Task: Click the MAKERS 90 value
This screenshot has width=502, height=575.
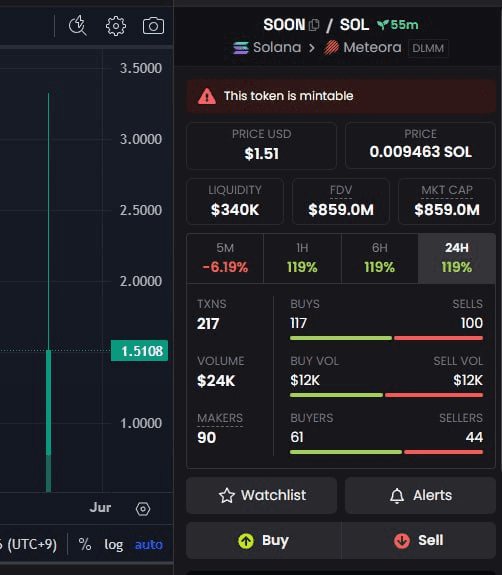Action: 206,438
